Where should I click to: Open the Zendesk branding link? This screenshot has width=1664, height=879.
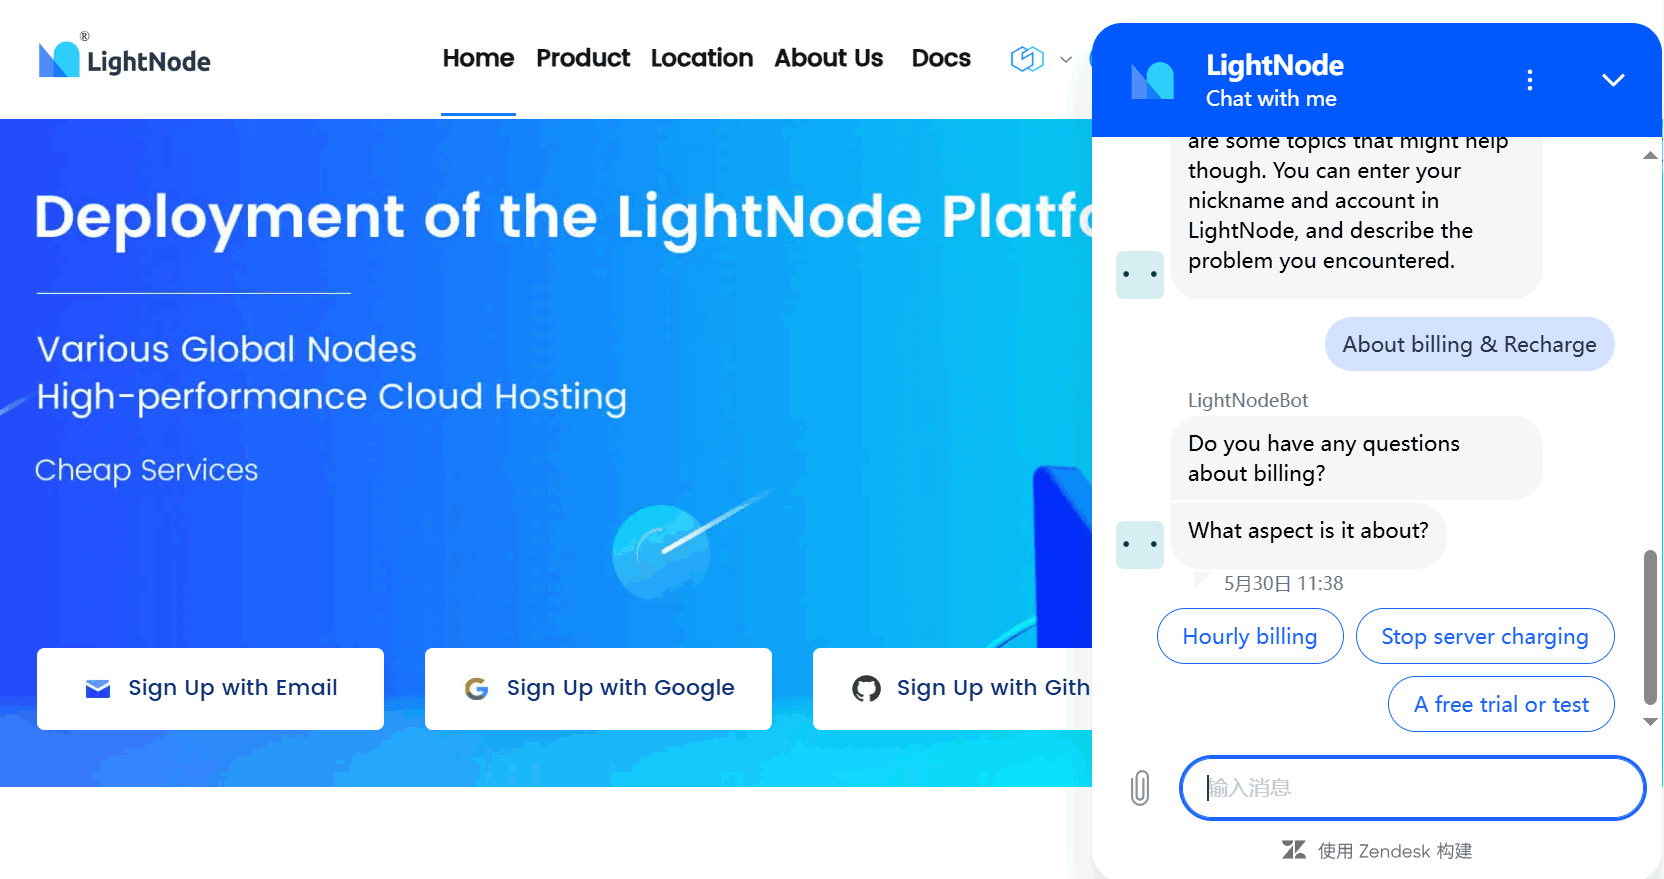[x=1377, y=850]
